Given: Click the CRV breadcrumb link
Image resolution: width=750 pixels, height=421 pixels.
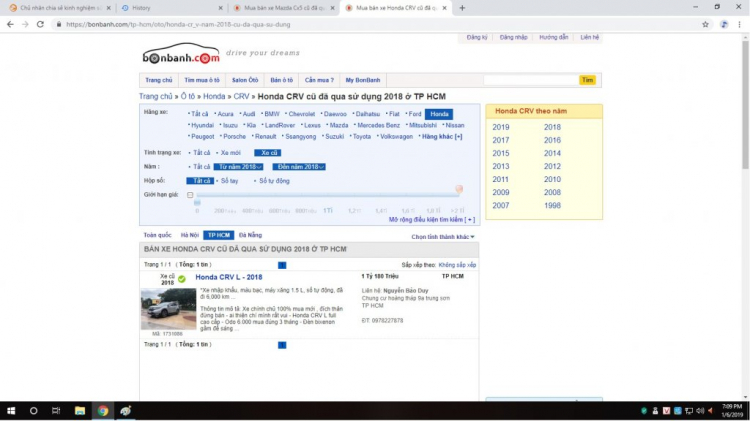Looking at the screenshot, I should pyautogui.click(x=241, y=96).
